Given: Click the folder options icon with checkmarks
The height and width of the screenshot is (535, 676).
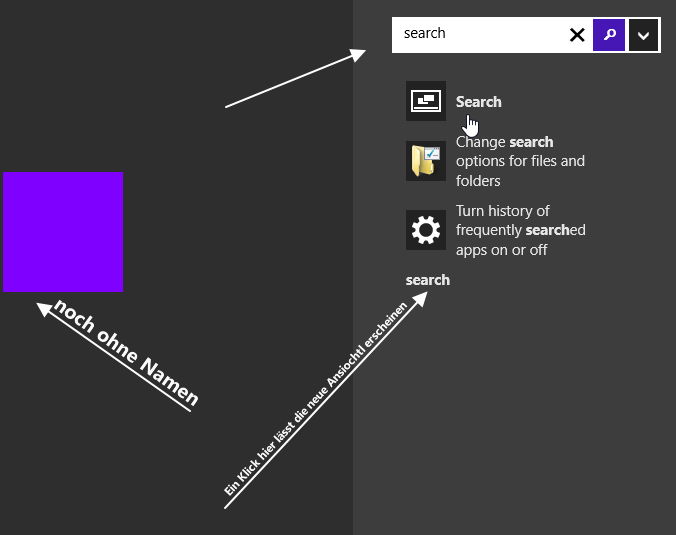Looking at the screenshot, I should 426,161.
